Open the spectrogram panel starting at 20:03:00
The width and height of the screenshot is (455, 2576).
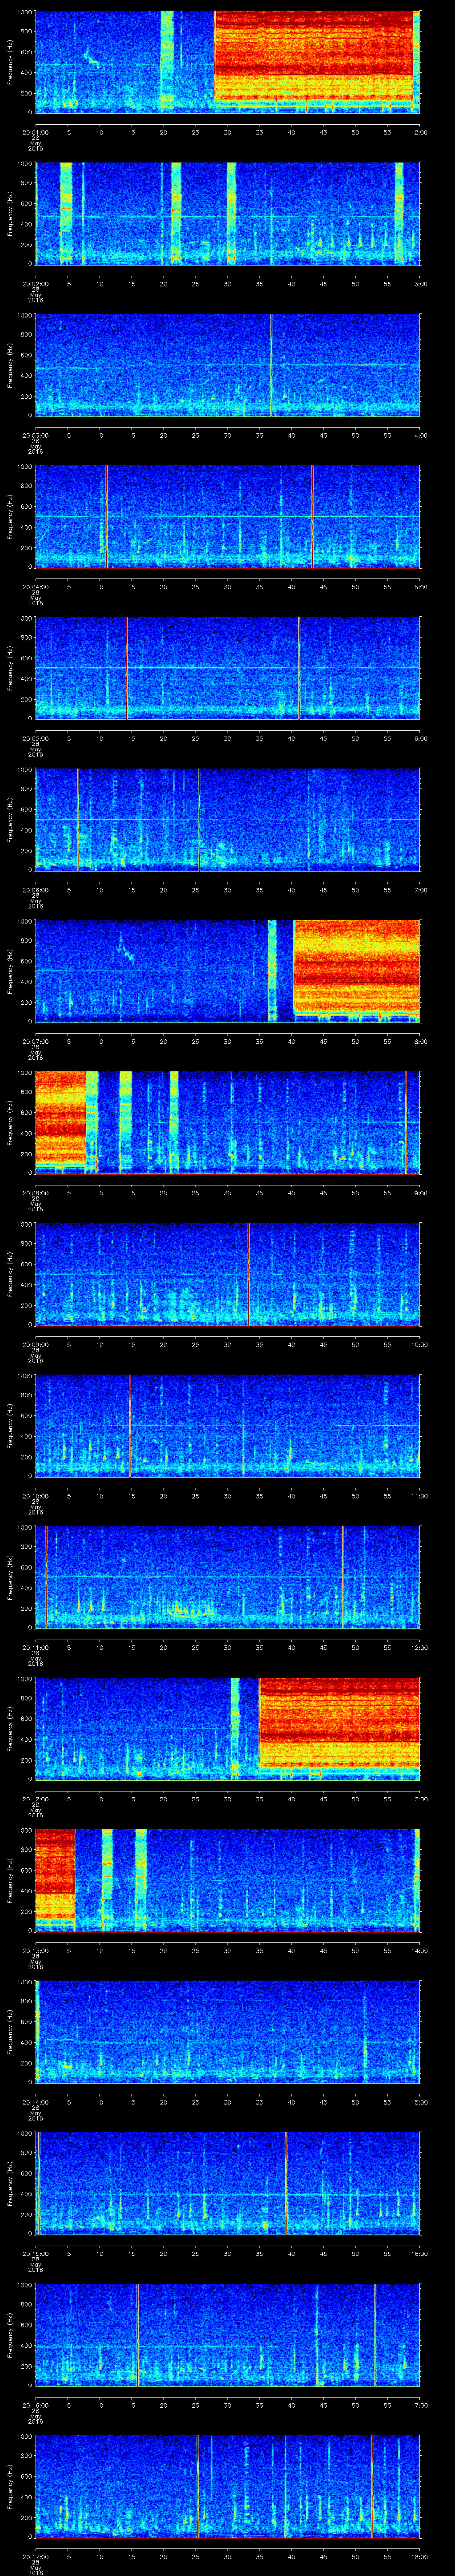pyautogui.click(x=228, y=365)
